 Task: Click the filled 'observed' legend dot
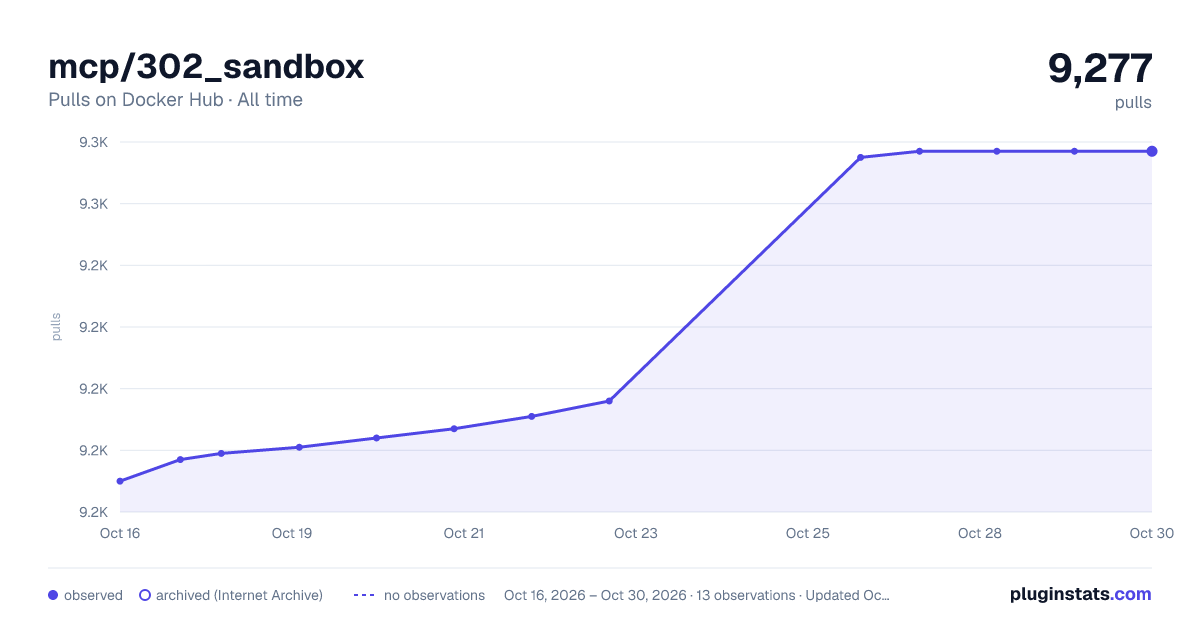click(53, 595)
